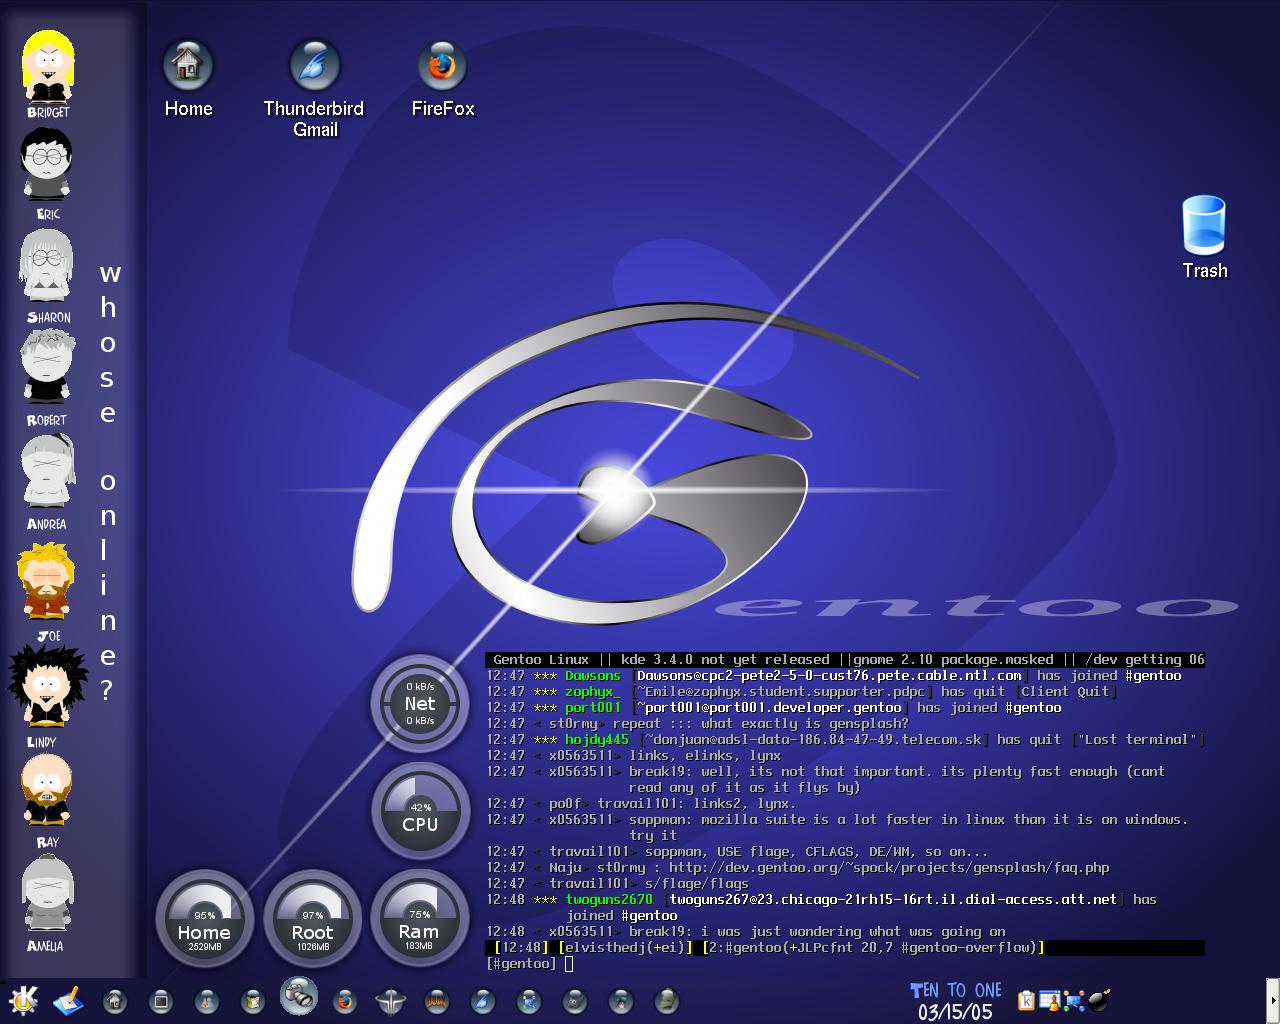Click the Ram 75% gauge
This screenshot has height=1024, width=1280.
point(420,920)
